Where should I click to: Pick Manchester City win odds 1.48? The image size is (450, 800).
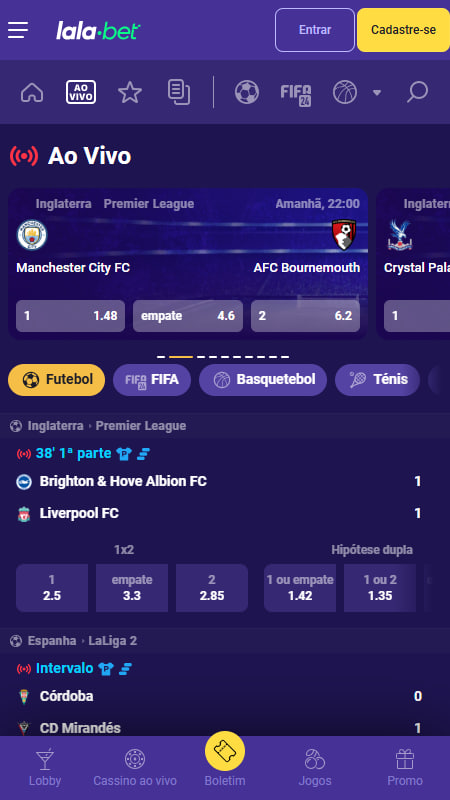click(70, 316)
